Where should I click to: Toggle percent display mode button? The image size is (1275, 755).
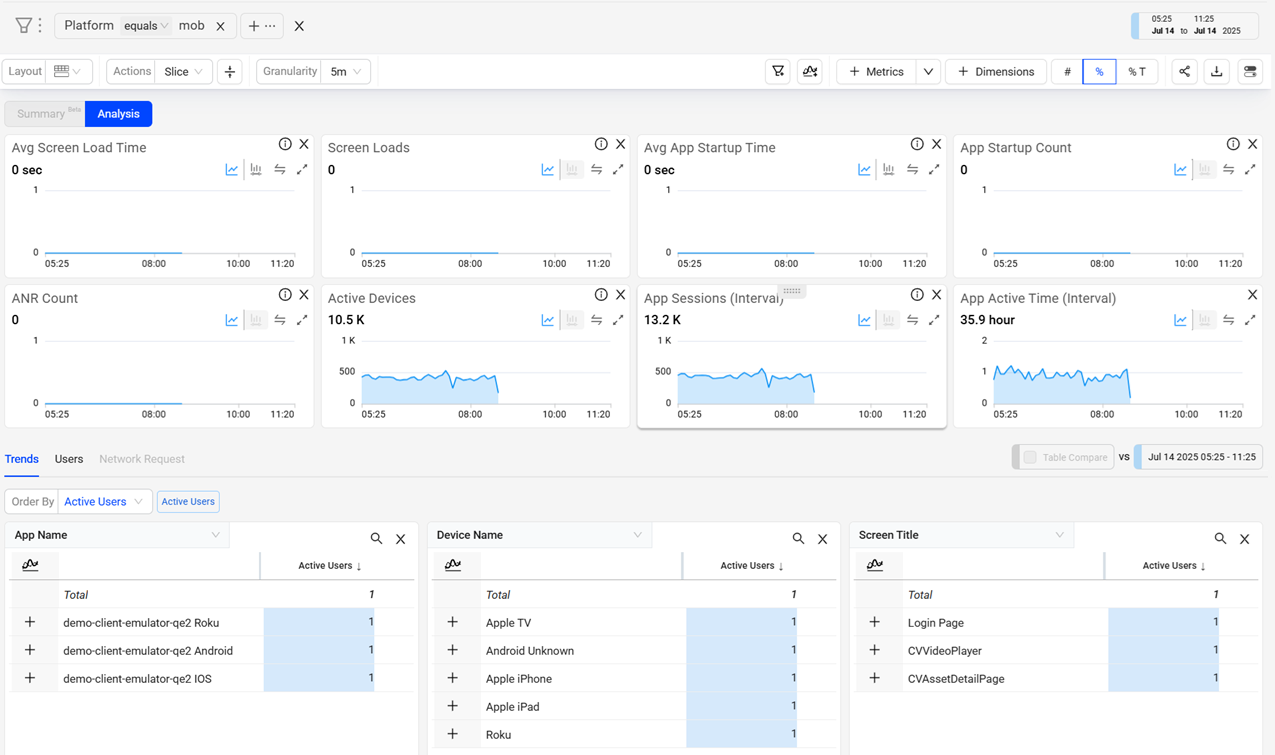click(1099, 72)
